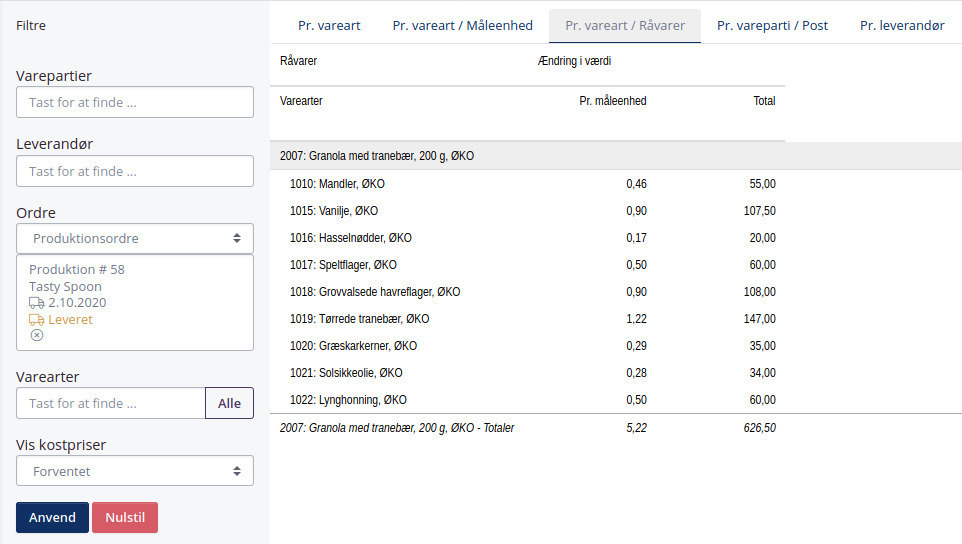Screen dimensions: 962x544
Task: Click into the Leverandør search field
Action: 135,171
